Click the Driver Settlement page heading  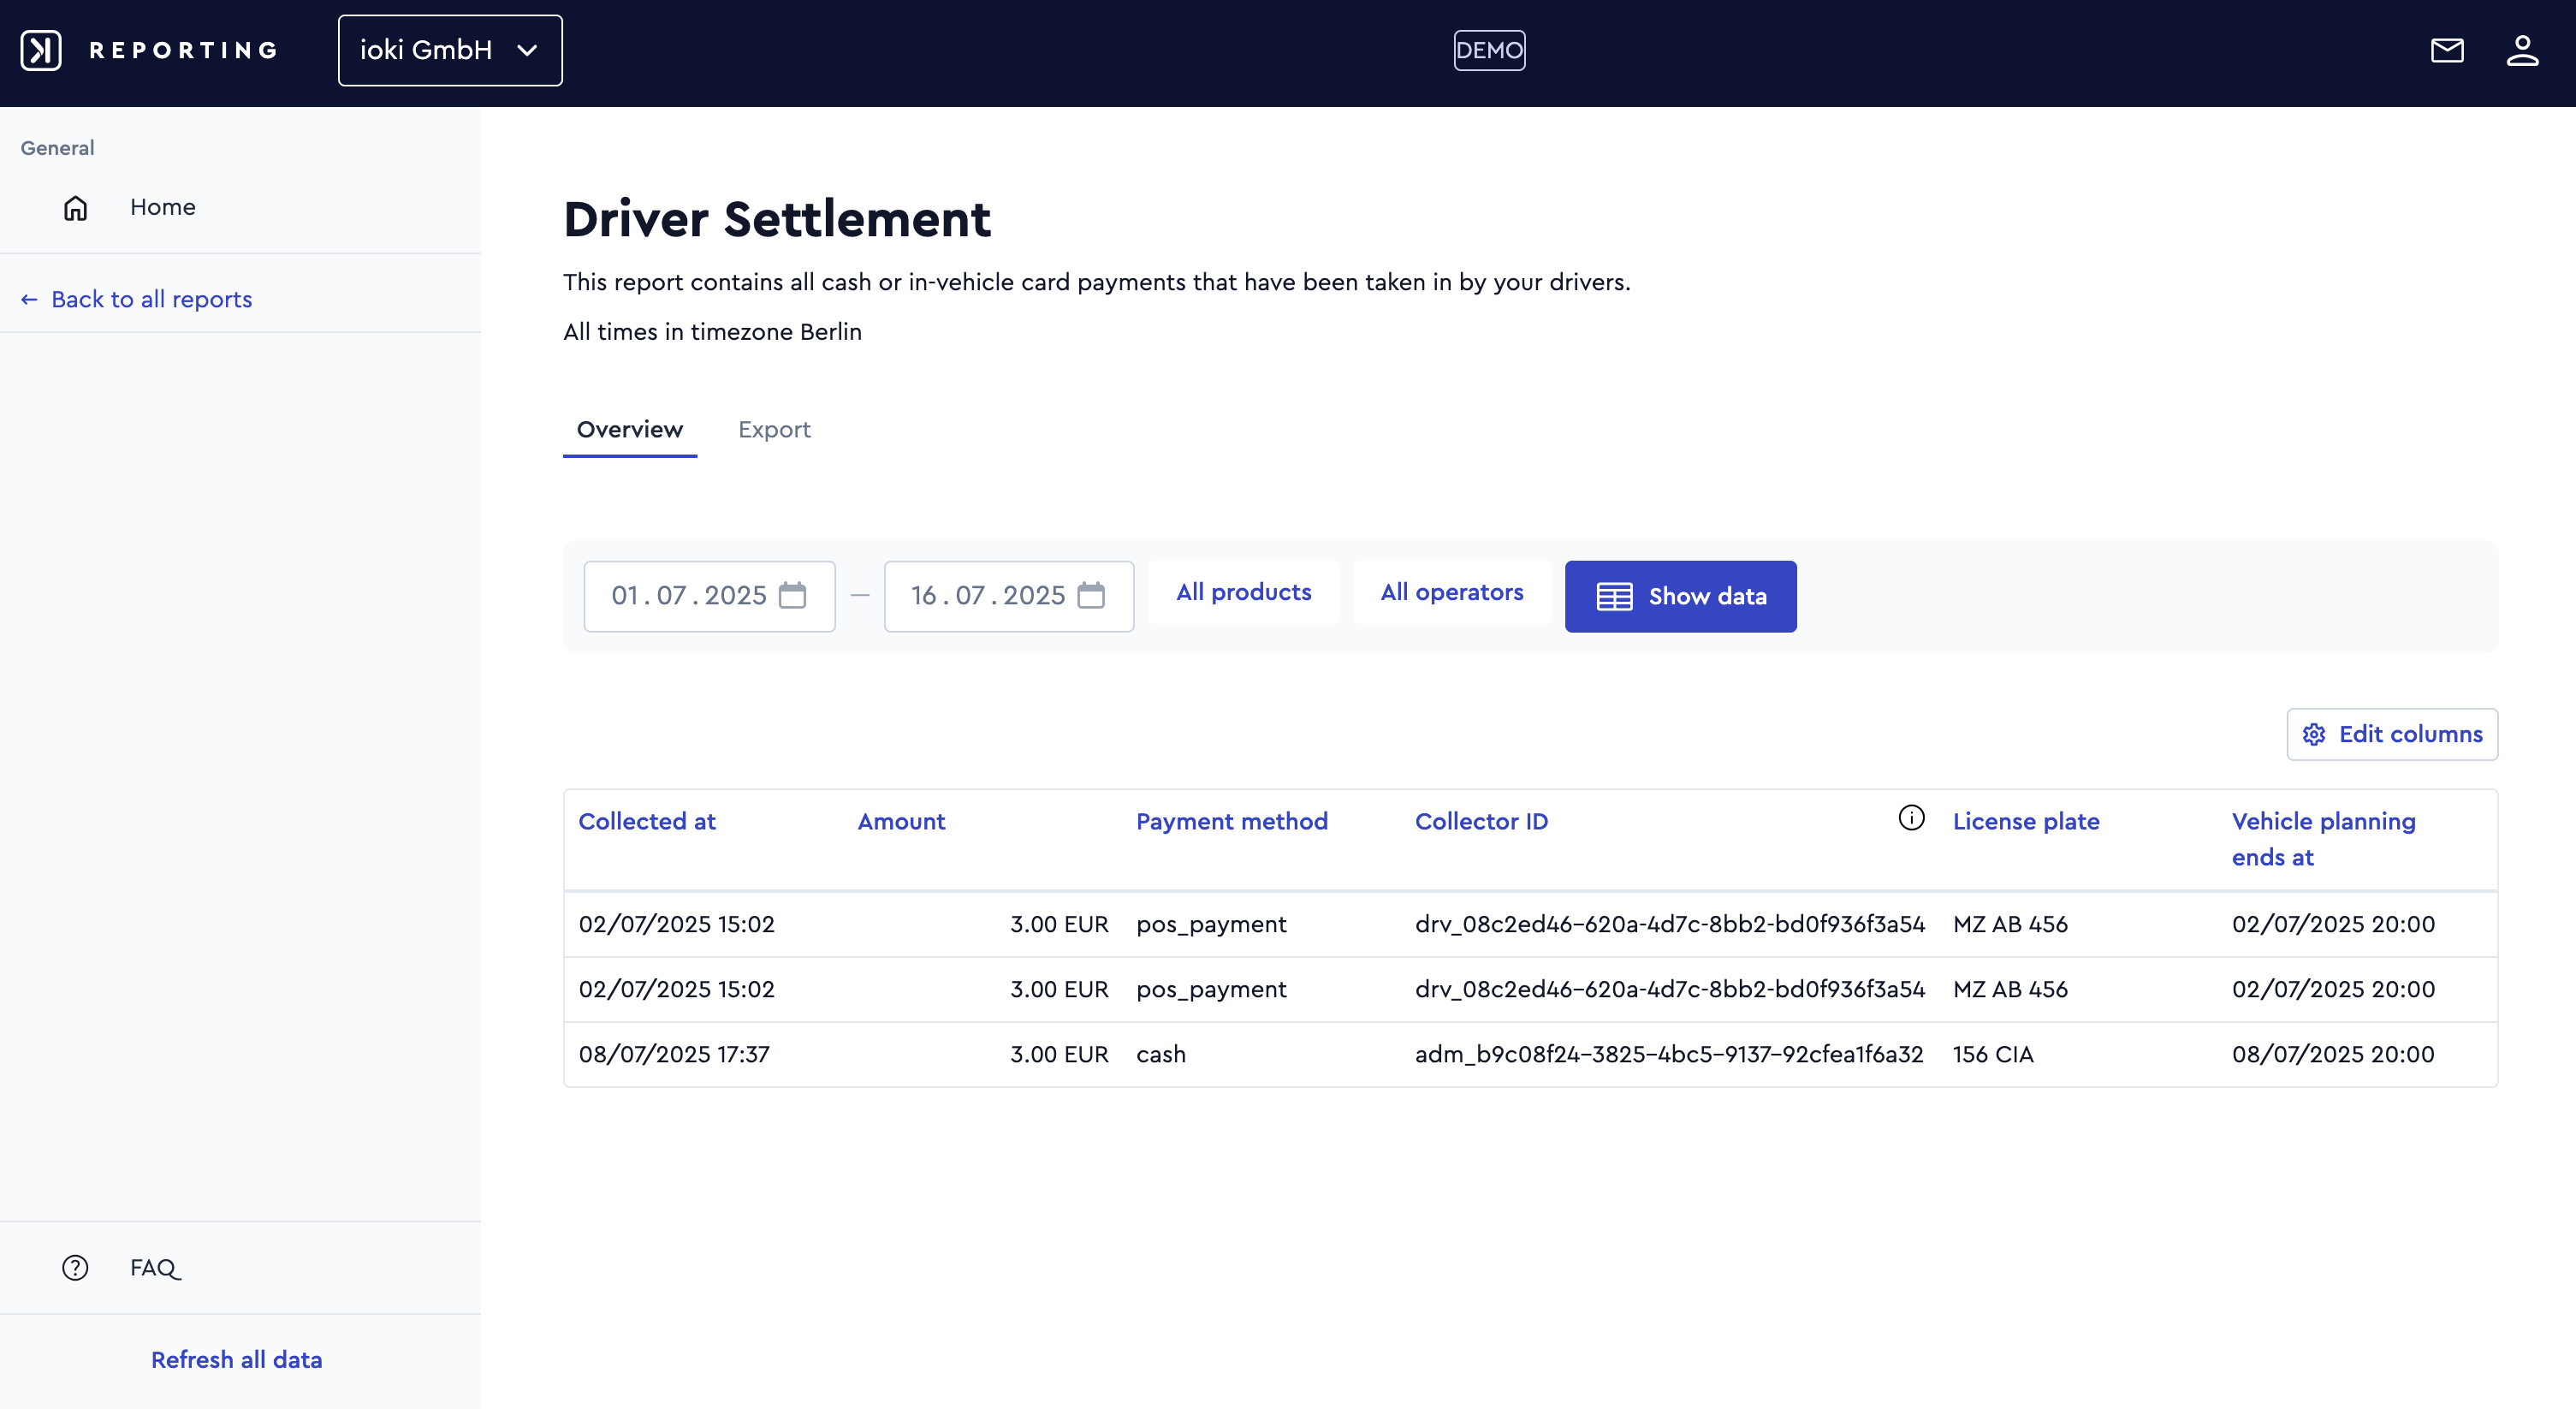click(x=777, y=219)
